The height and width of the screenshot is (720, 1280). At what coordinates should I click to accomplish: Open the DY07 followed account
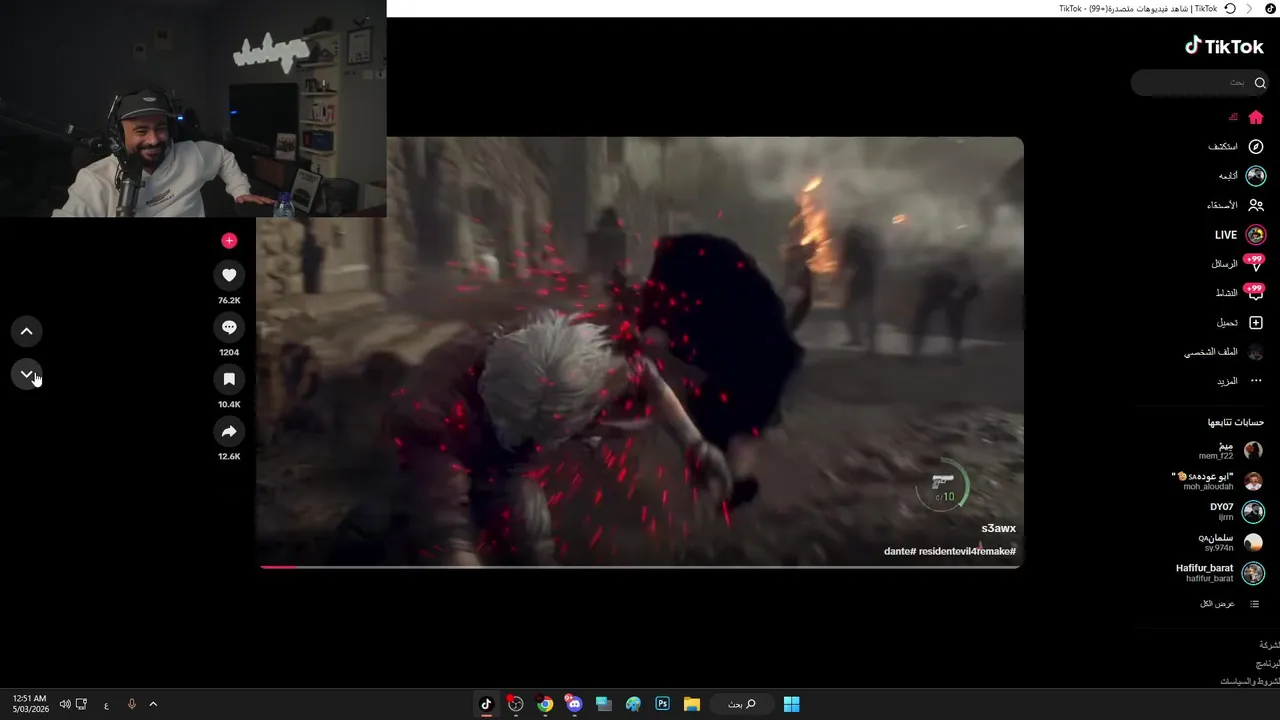point(1237,511)
